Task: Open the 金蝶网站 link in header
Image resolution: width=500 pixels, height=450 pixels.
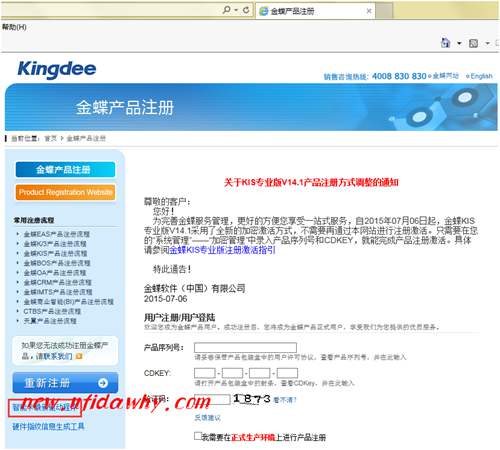Action: tap(445, 76)
